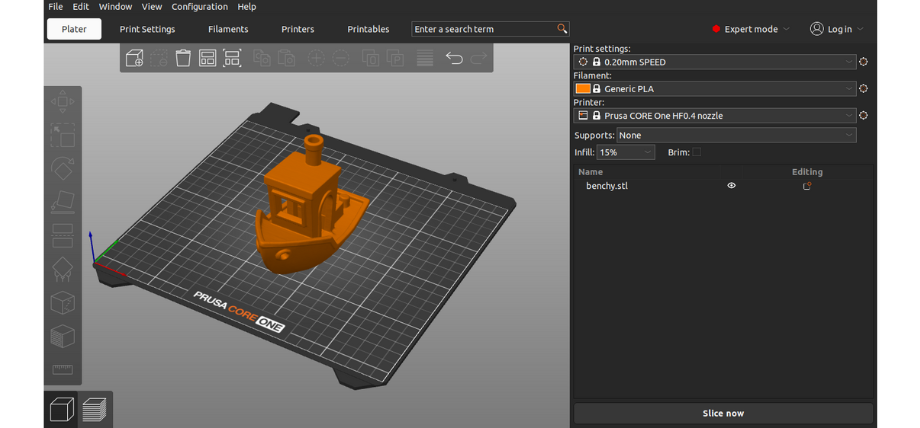Switch to the Printables tab

[x=368, y=29]
